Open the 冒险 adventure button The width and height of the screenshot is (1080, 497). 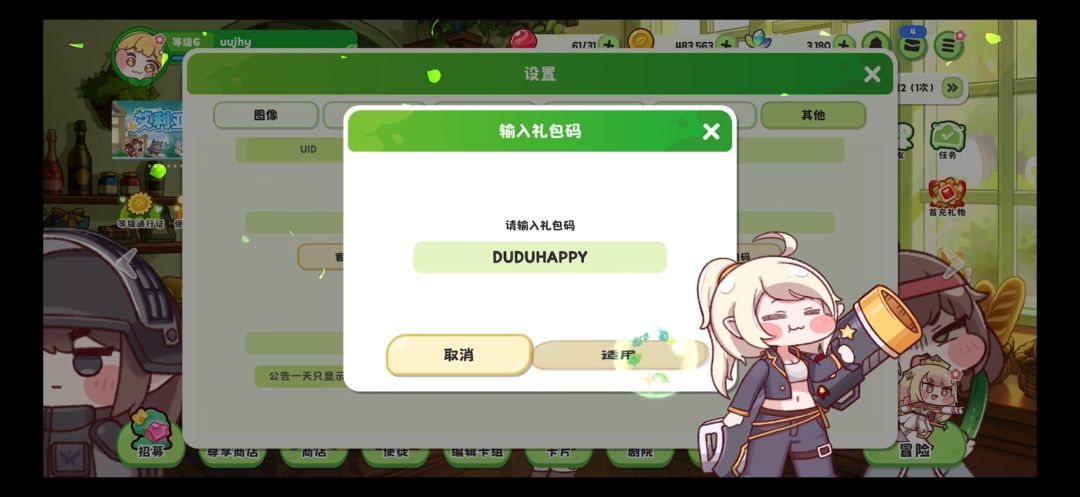point(915,450)
